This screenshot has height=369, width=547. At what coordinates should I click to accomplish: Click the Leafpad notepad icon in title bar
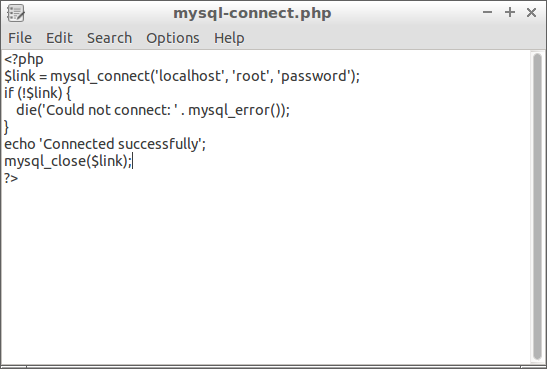pos(16,13)
